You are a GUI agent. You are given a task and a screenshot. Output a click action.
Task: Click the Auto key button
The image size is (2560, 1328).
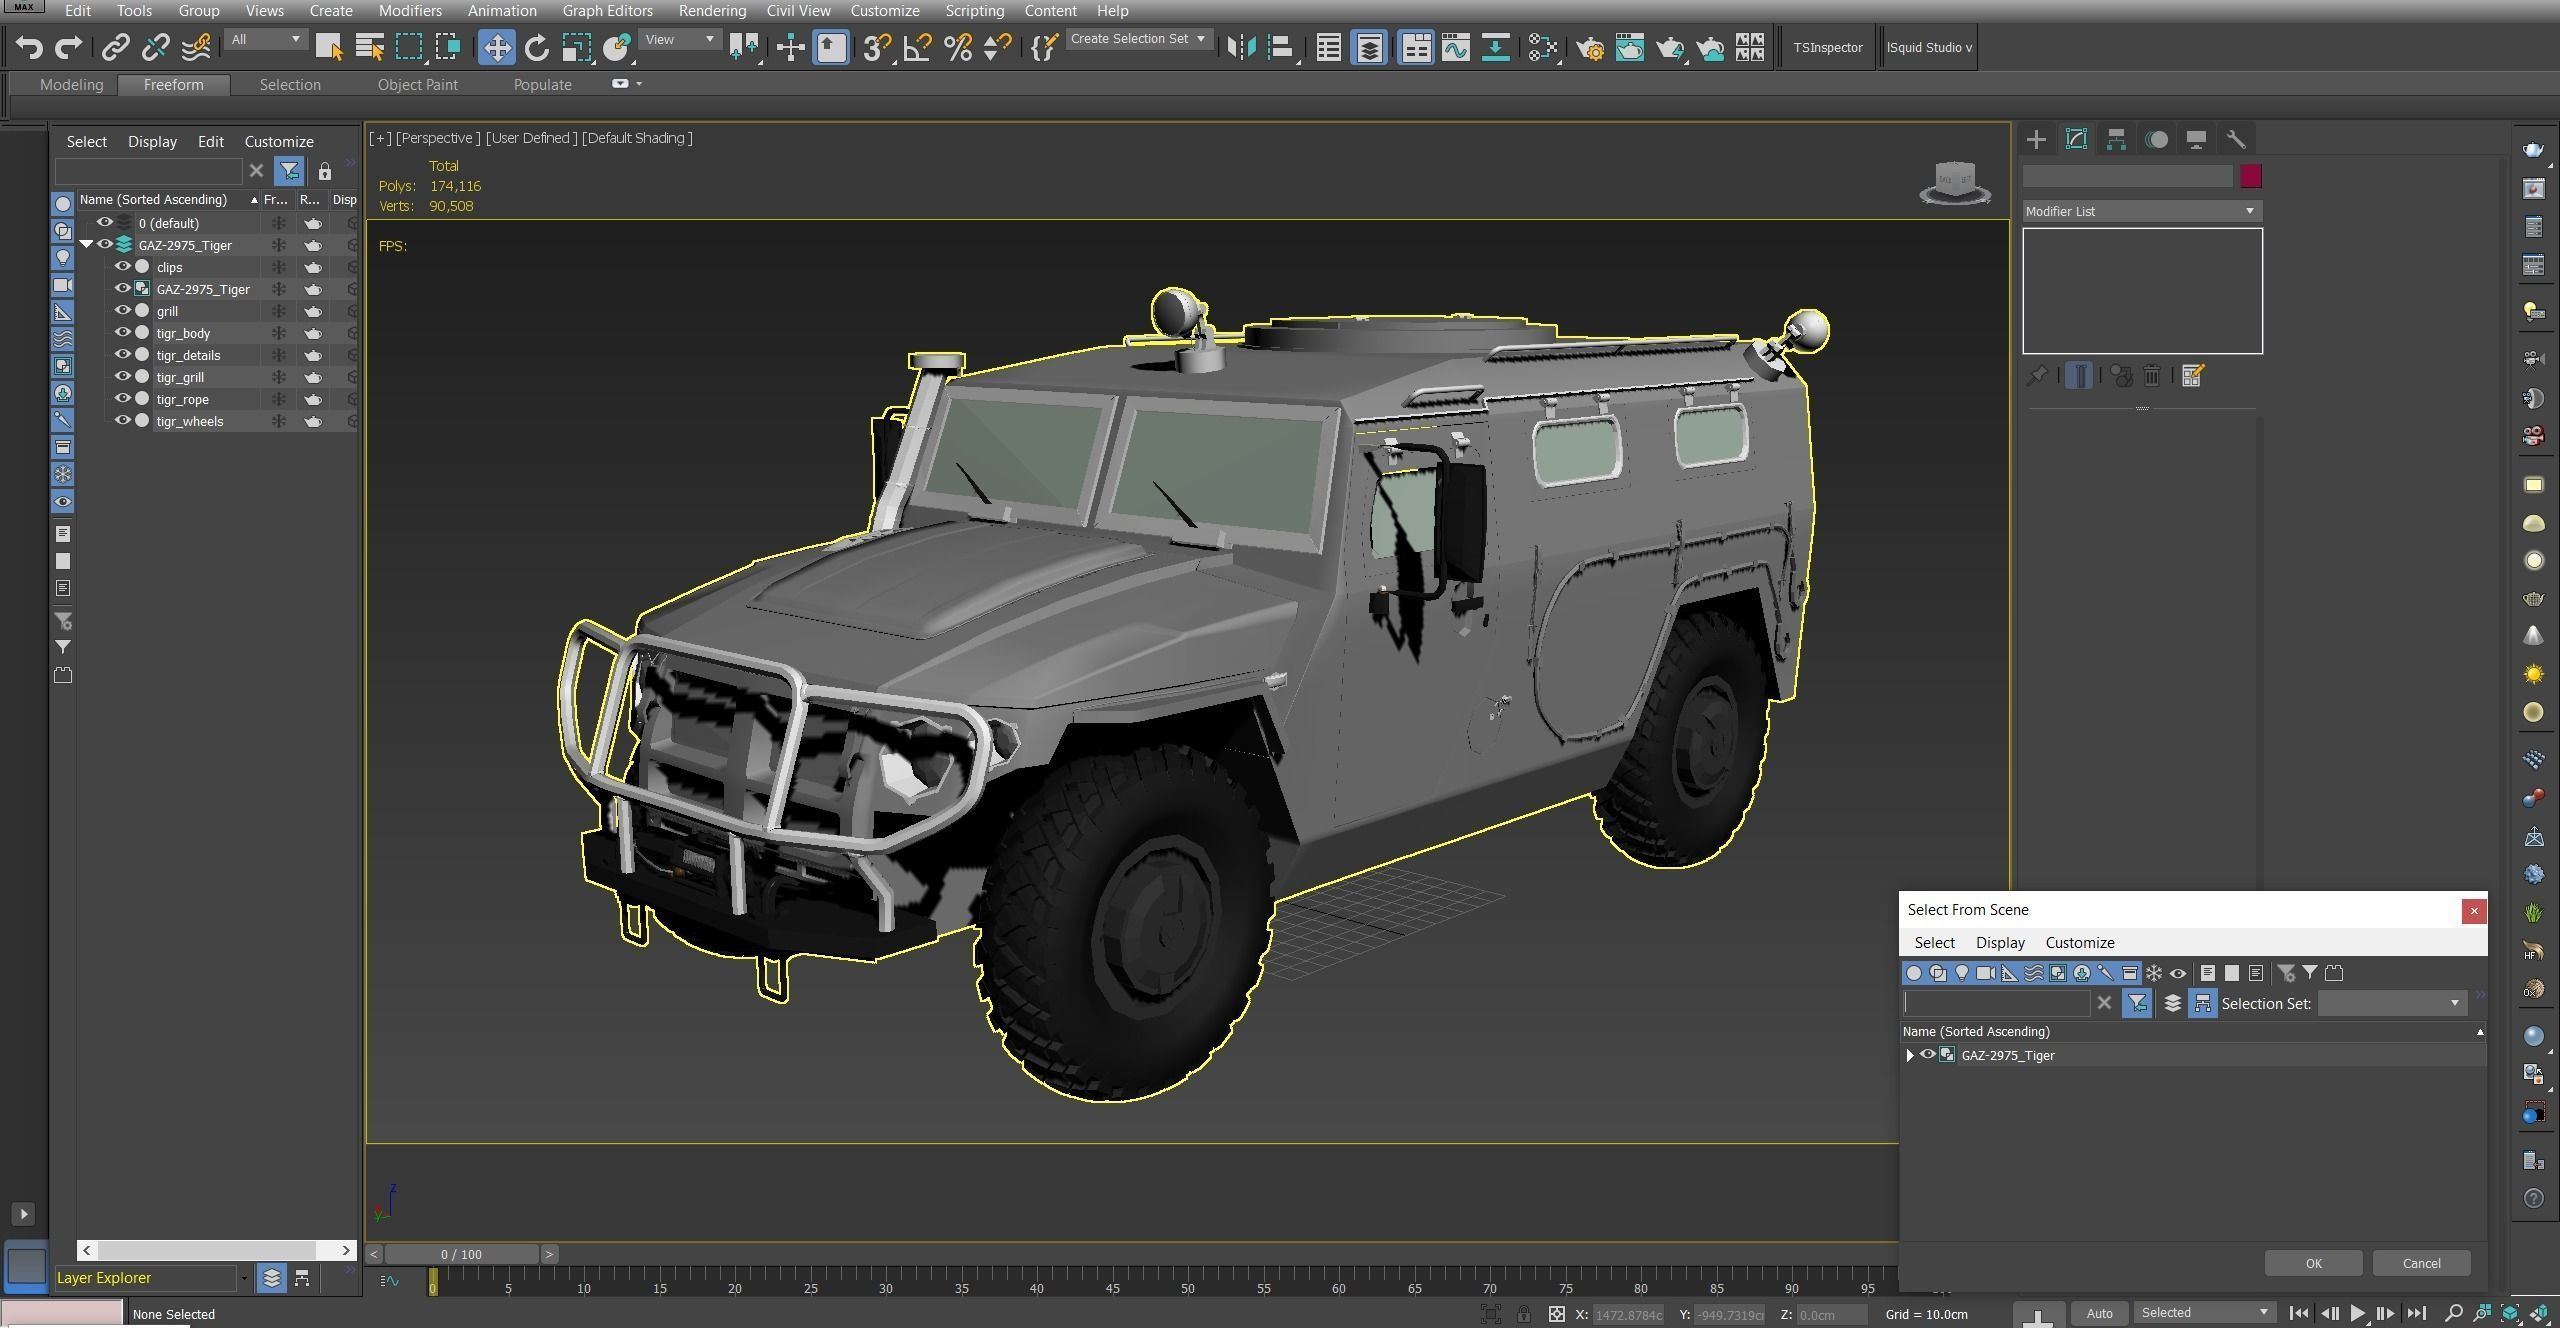point(2099,1313)
